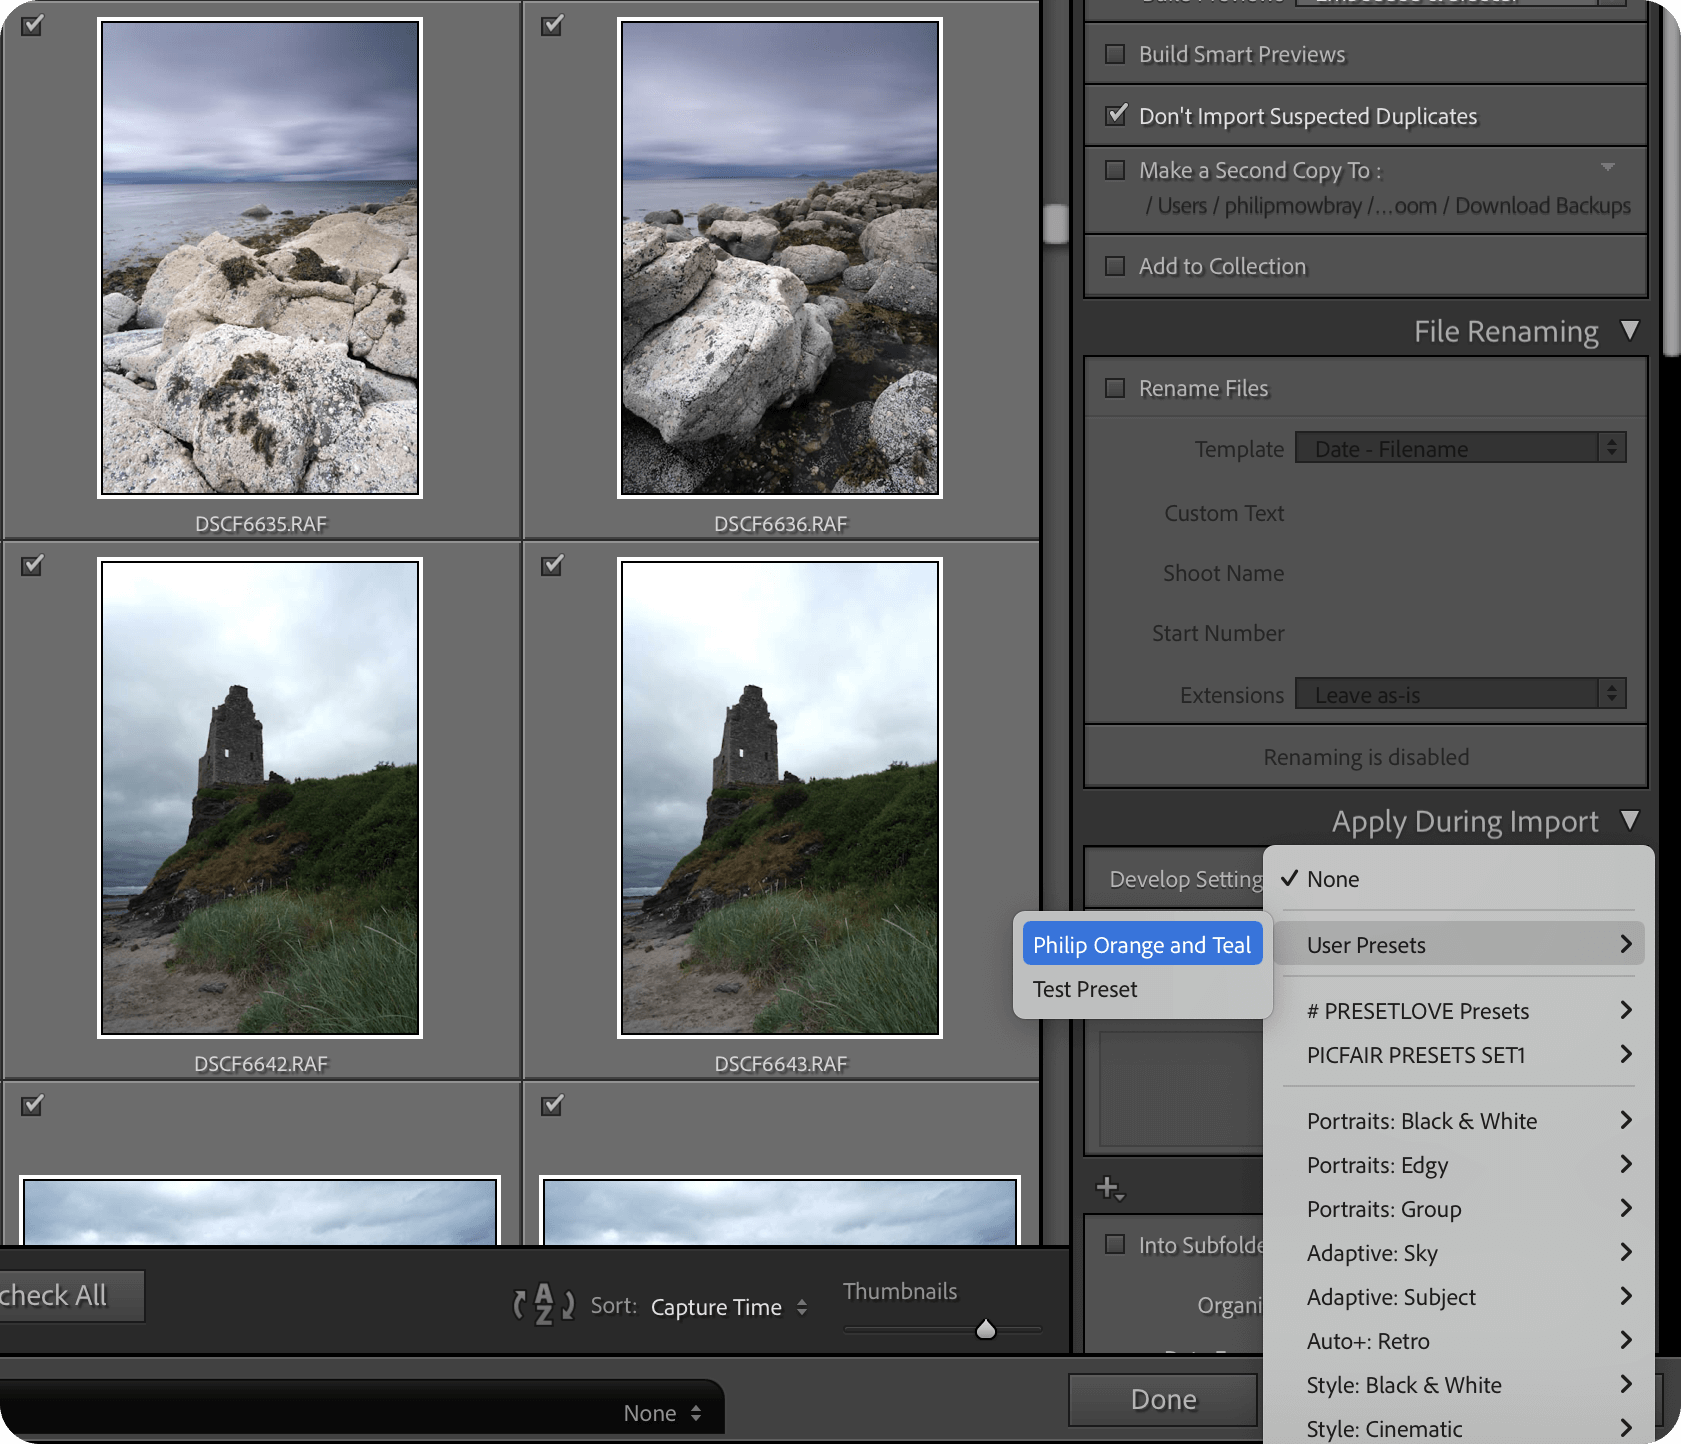Click the Renaming is disabled message
The width and height of the screenshot is (1681, 1444).
[1366, 757]
